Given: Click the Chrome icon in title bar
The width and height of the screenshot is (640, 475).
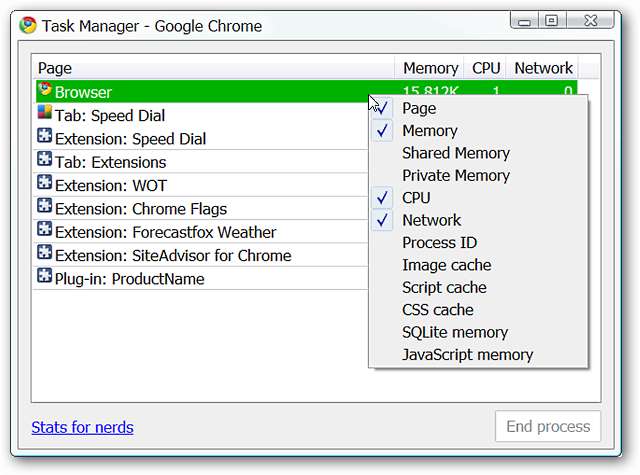Looking at the screenshot, I should (x=30, y=25).
